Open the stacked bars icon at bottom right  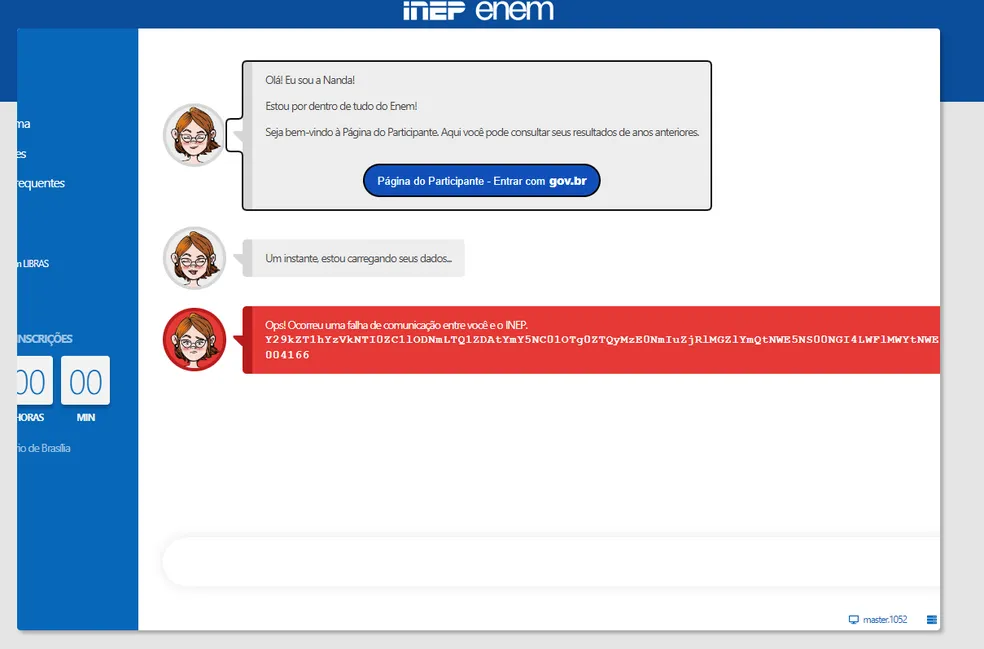932,620
